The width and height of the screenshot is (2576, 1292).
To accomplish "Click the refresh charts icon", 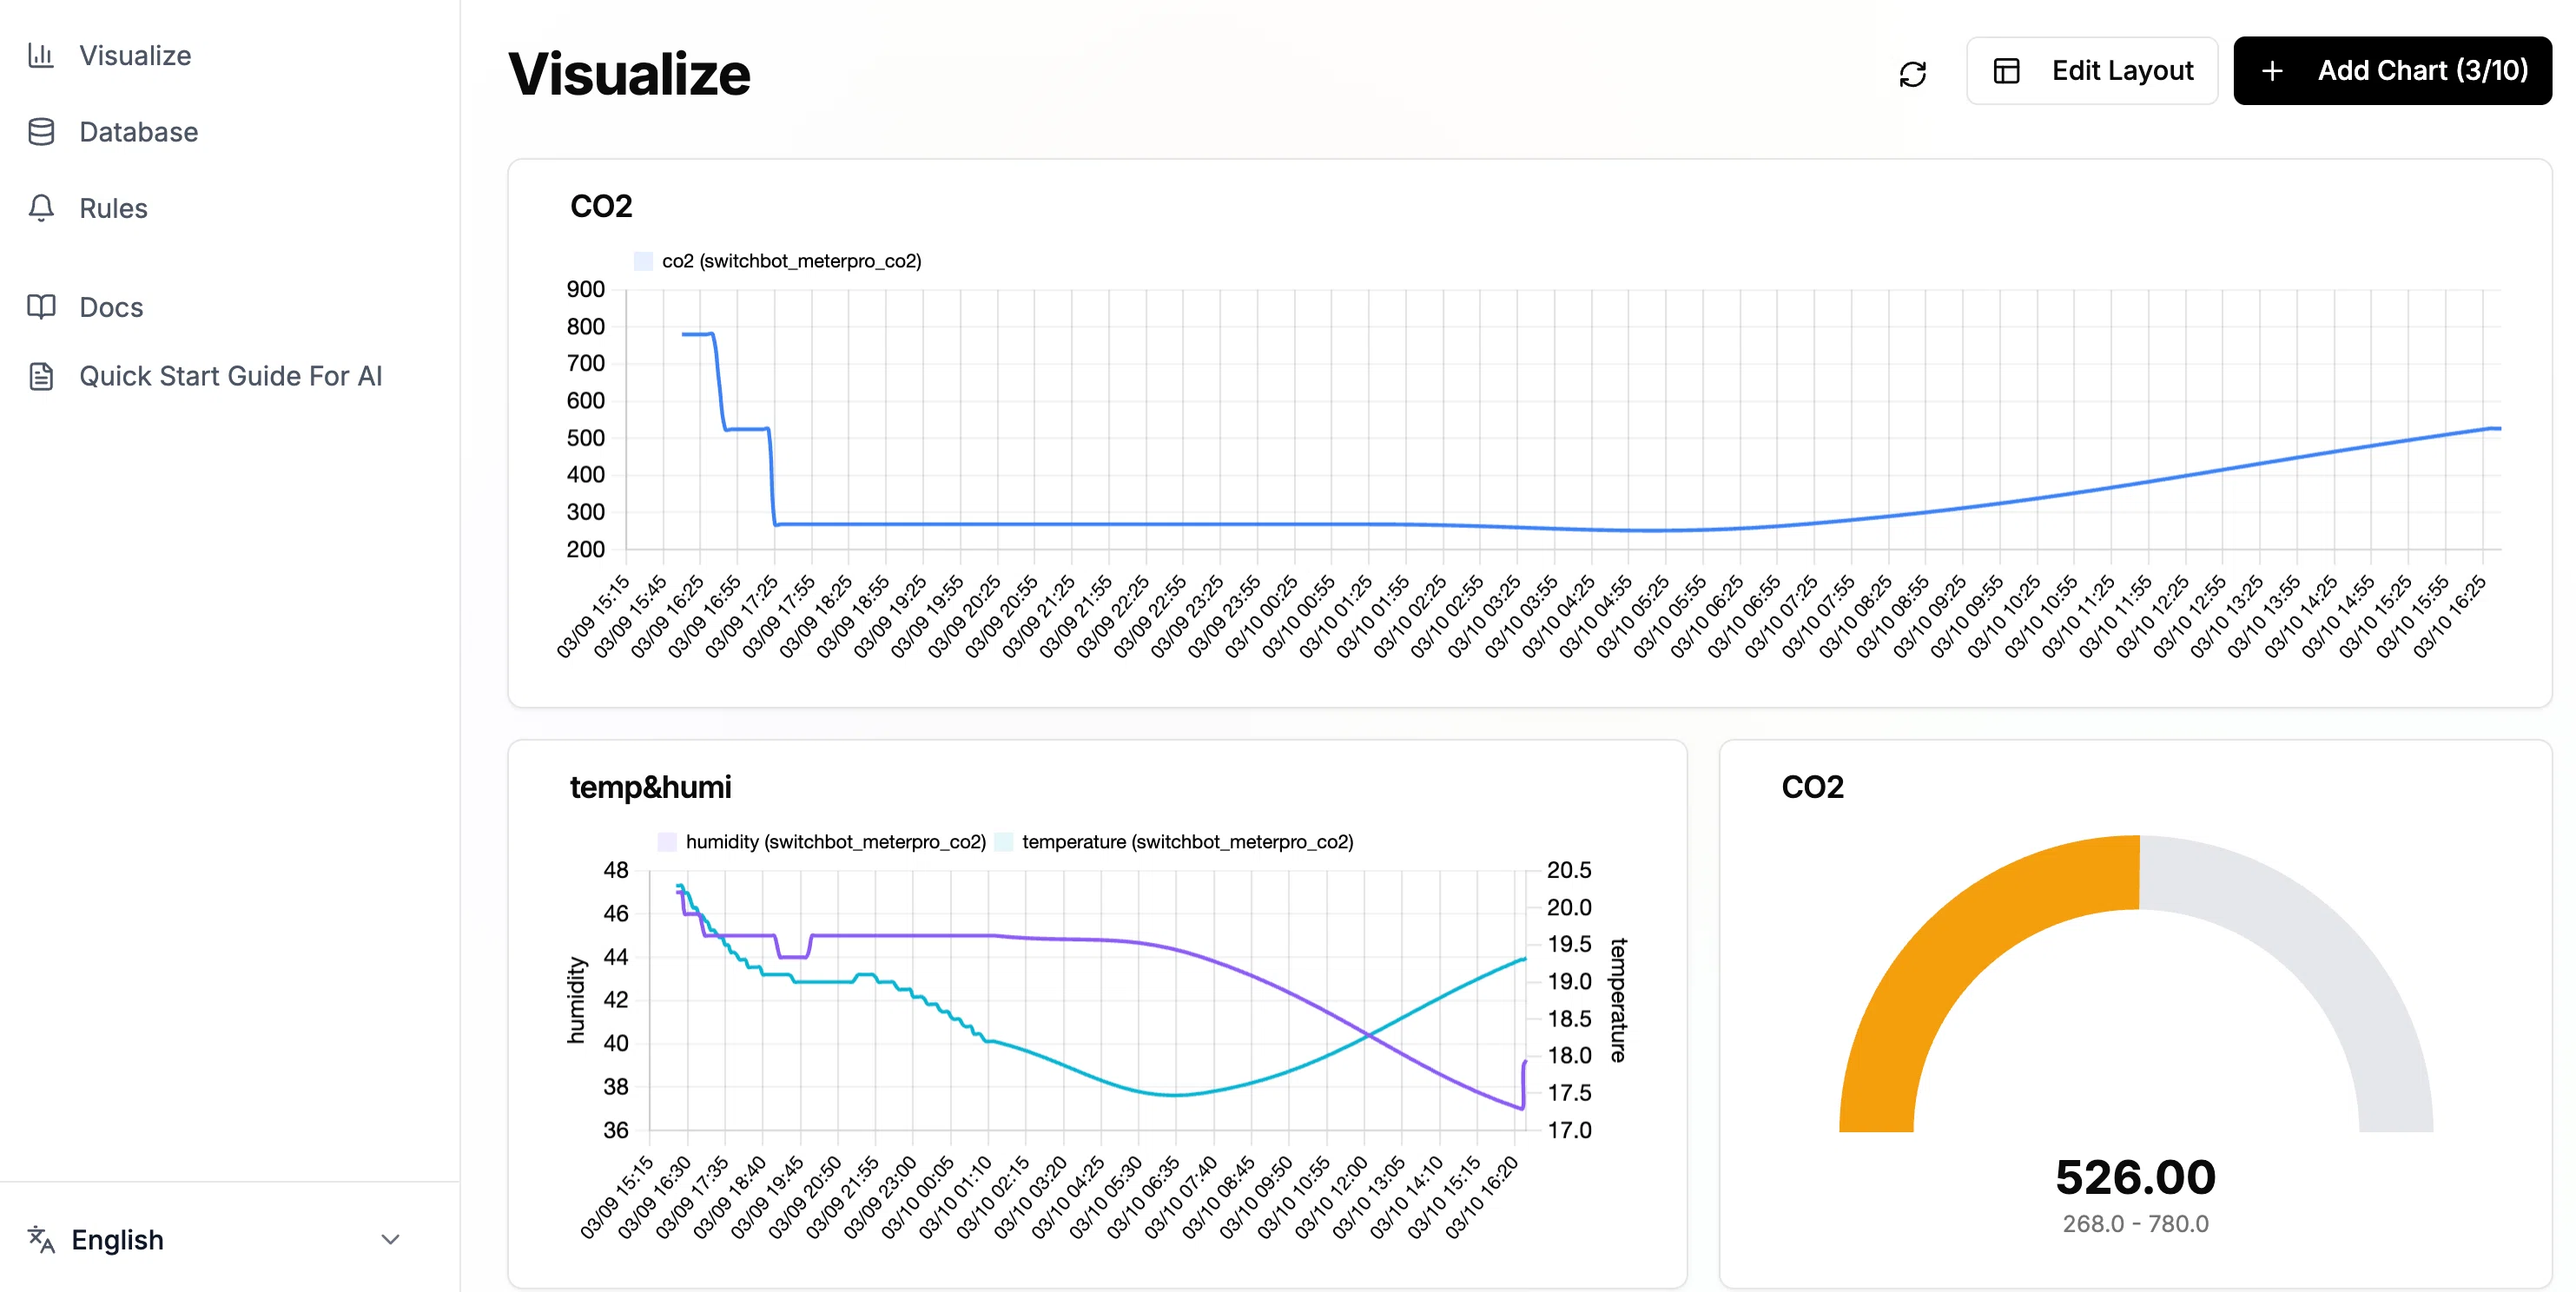I will [1912, 73].
